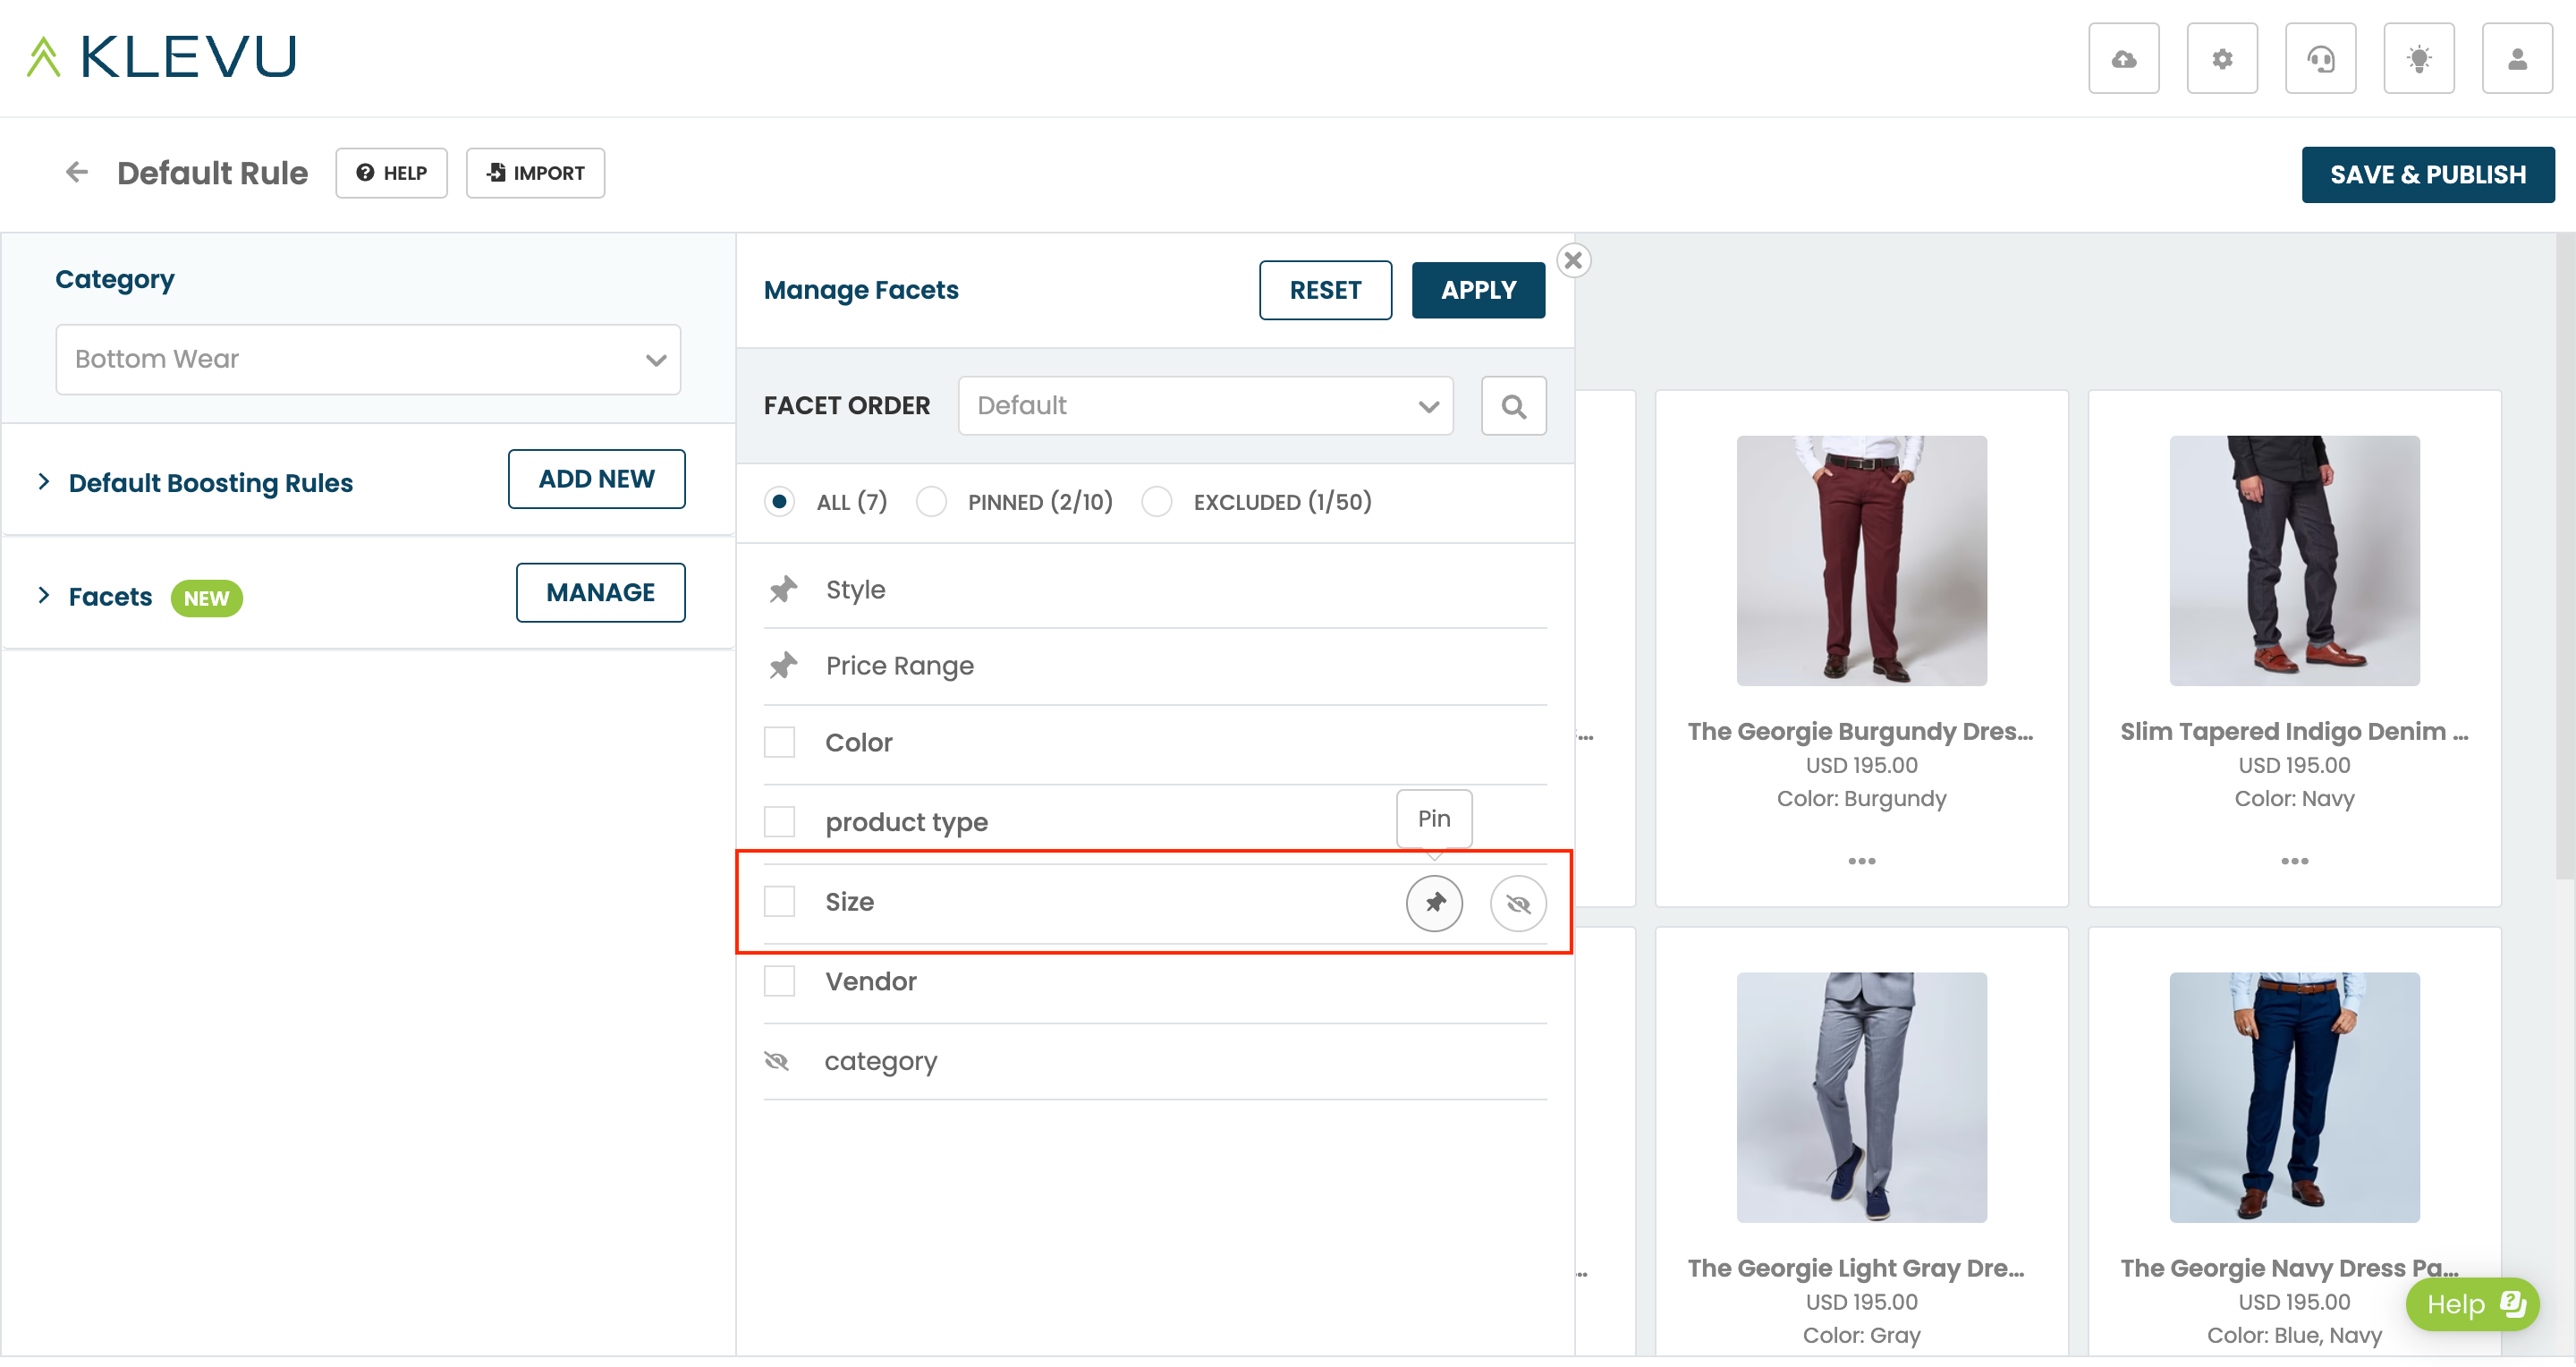Open the user account icon
The image size is (2576, 1367).
tap(2517, 59)
